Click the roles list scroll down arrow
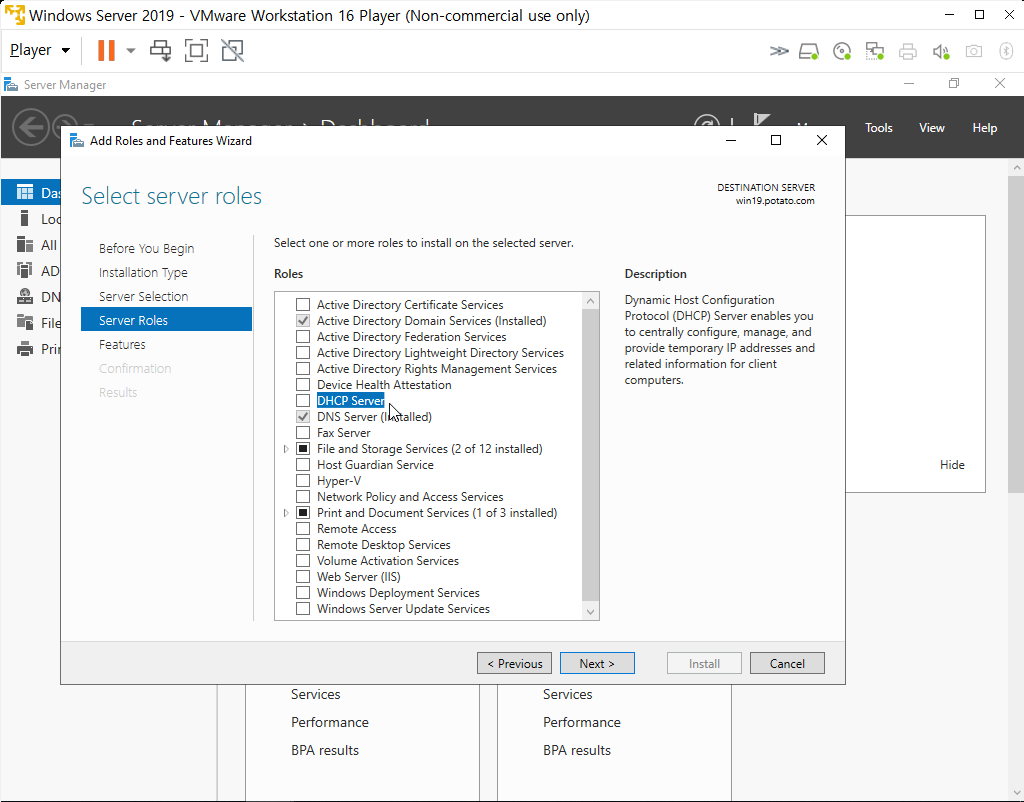 (x=590, y=612)
